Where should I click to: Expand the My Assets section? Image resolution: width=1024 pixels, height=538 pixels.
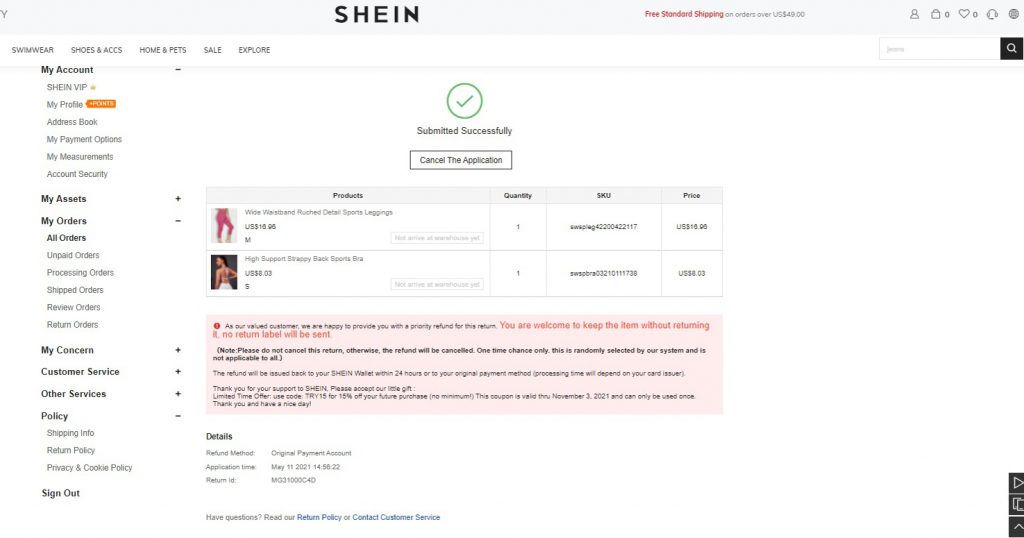[x=178, y=198]
